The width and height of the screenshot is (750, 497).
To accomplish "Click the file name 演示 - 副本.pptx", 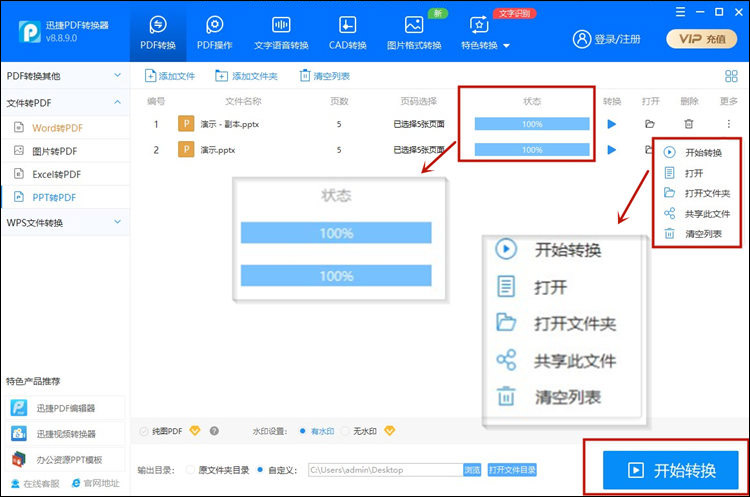I will click(230, 124).
